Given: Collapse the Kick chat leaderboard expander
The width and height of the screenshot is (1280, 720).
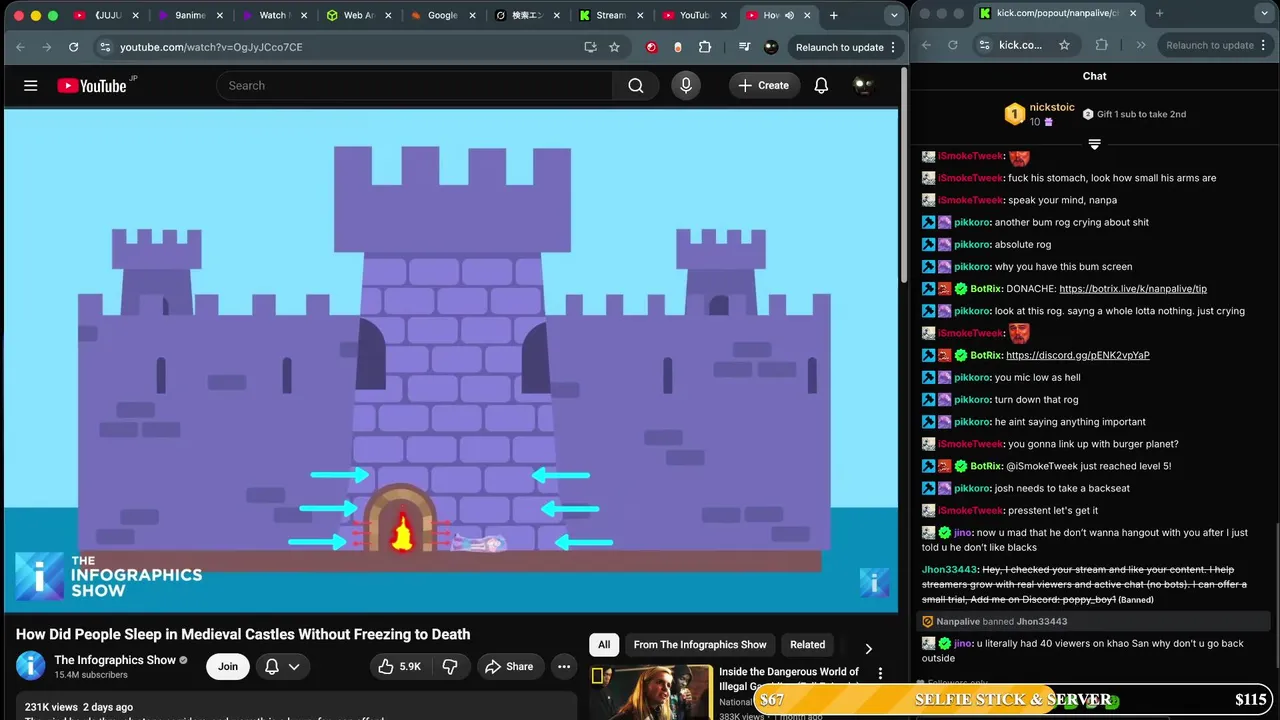Looking at the screenshot, I should tap(1094, 145).
